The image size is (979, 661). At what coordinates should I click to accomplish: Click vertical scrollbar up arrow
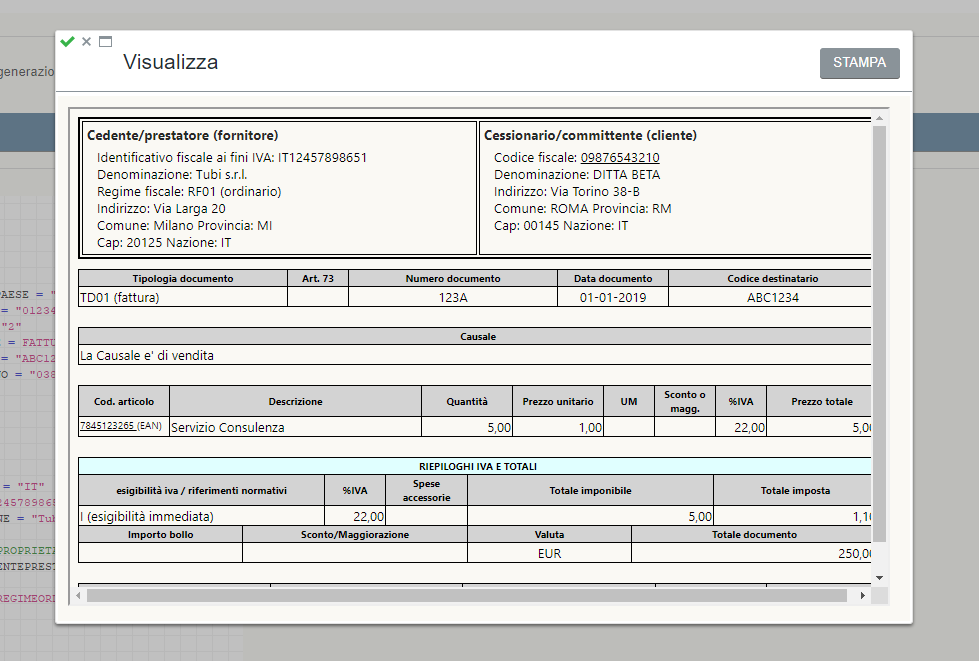click(879, 118)
